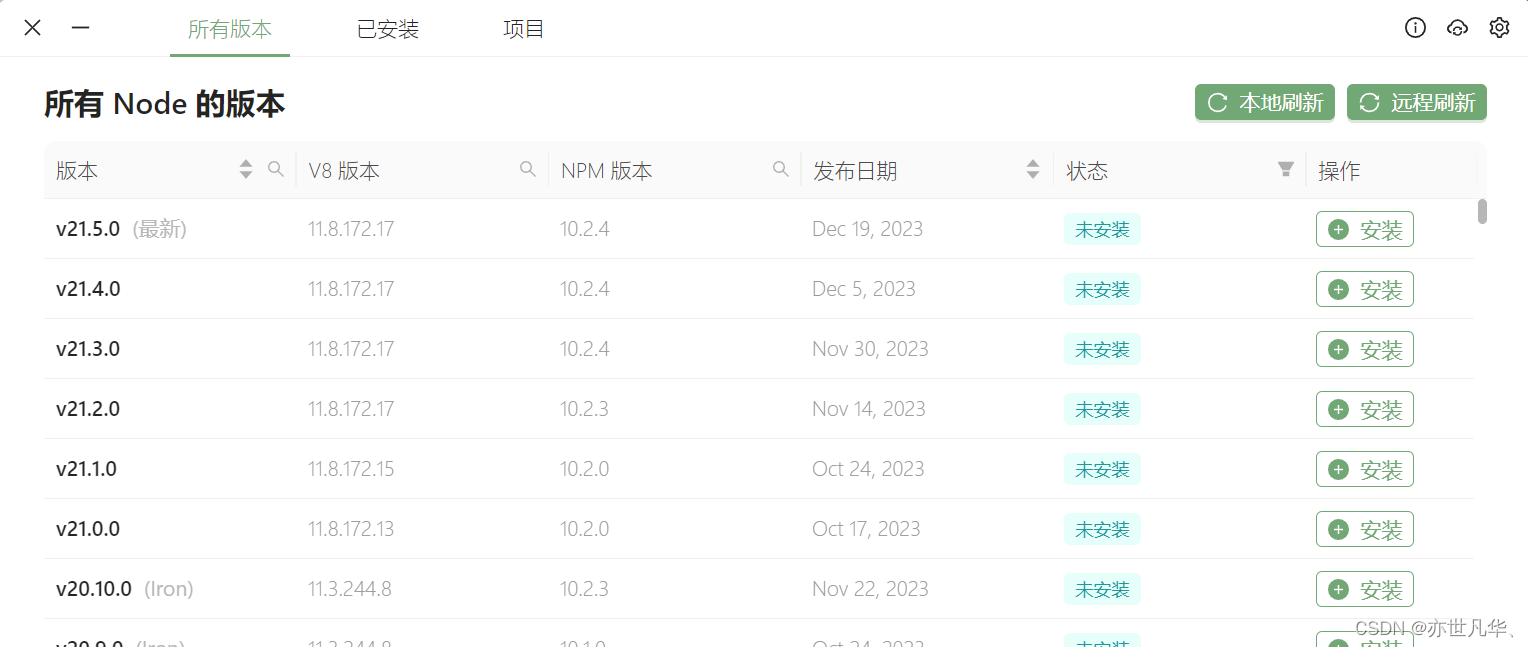The height and width of the screenshot is (647, 1528).
Task: Install Node v21.1.0
Action: [1365, 469]
